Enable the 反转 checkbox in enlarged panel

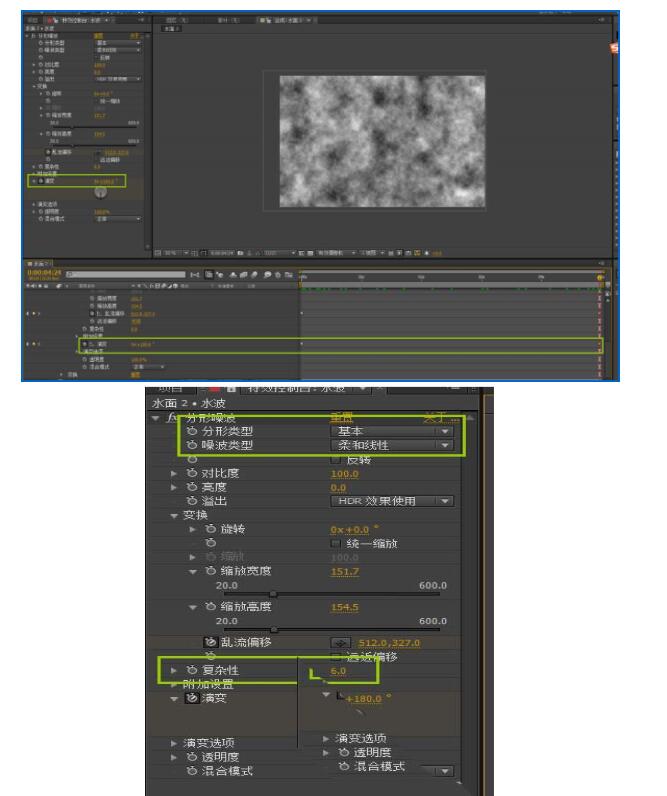336,460
